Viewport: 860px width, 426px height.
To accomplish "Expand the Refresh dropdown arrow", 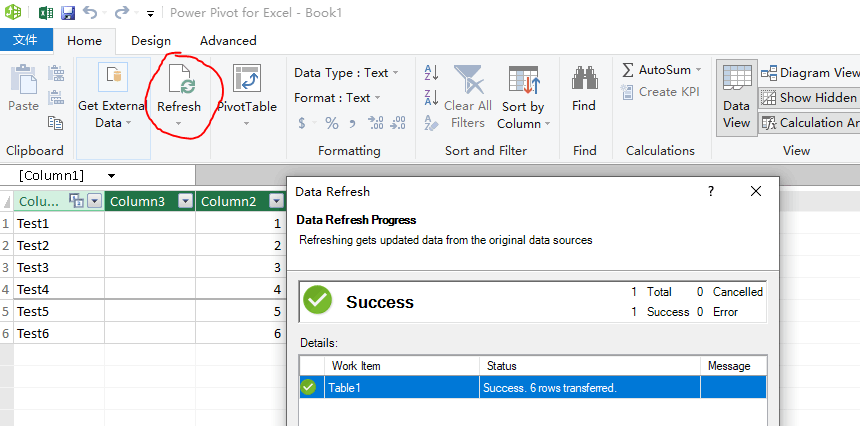I will click(179, 123).
